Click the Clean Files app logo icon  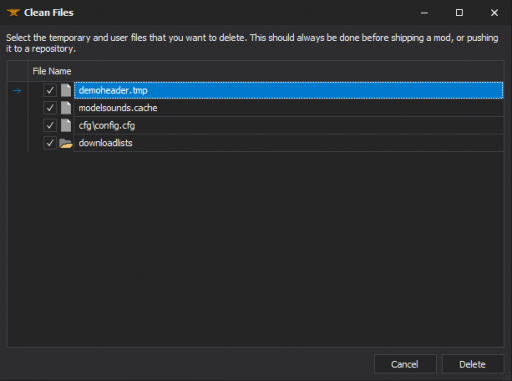13,13
